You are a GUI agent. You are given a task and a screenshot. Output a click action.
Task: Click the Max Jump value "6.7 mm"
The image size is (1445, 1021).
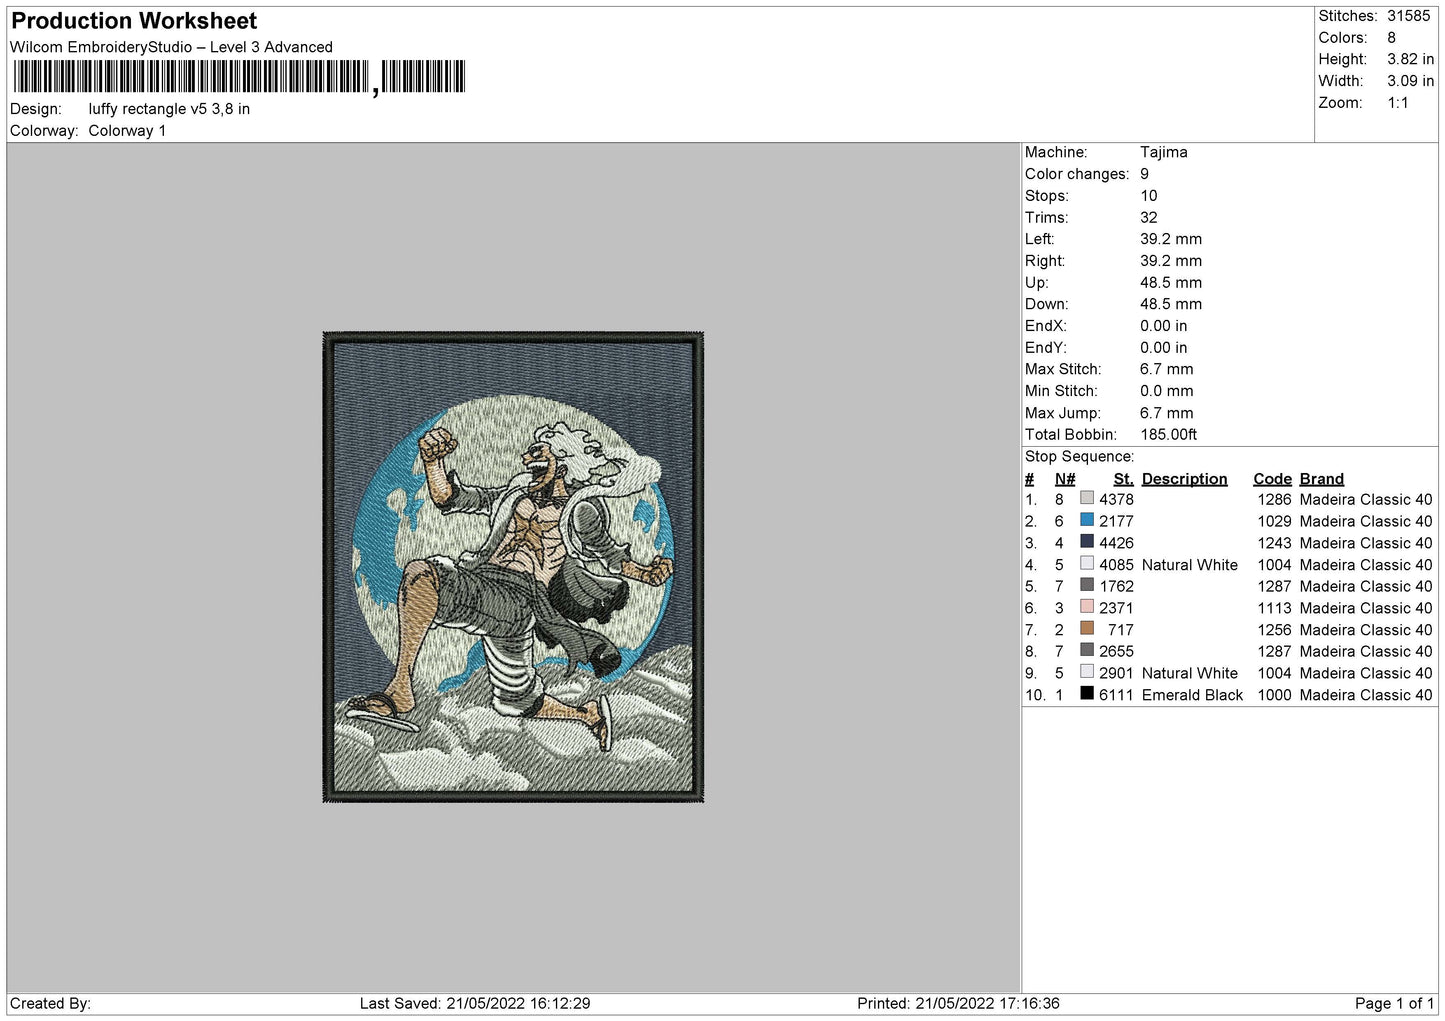click(1167, 413)
